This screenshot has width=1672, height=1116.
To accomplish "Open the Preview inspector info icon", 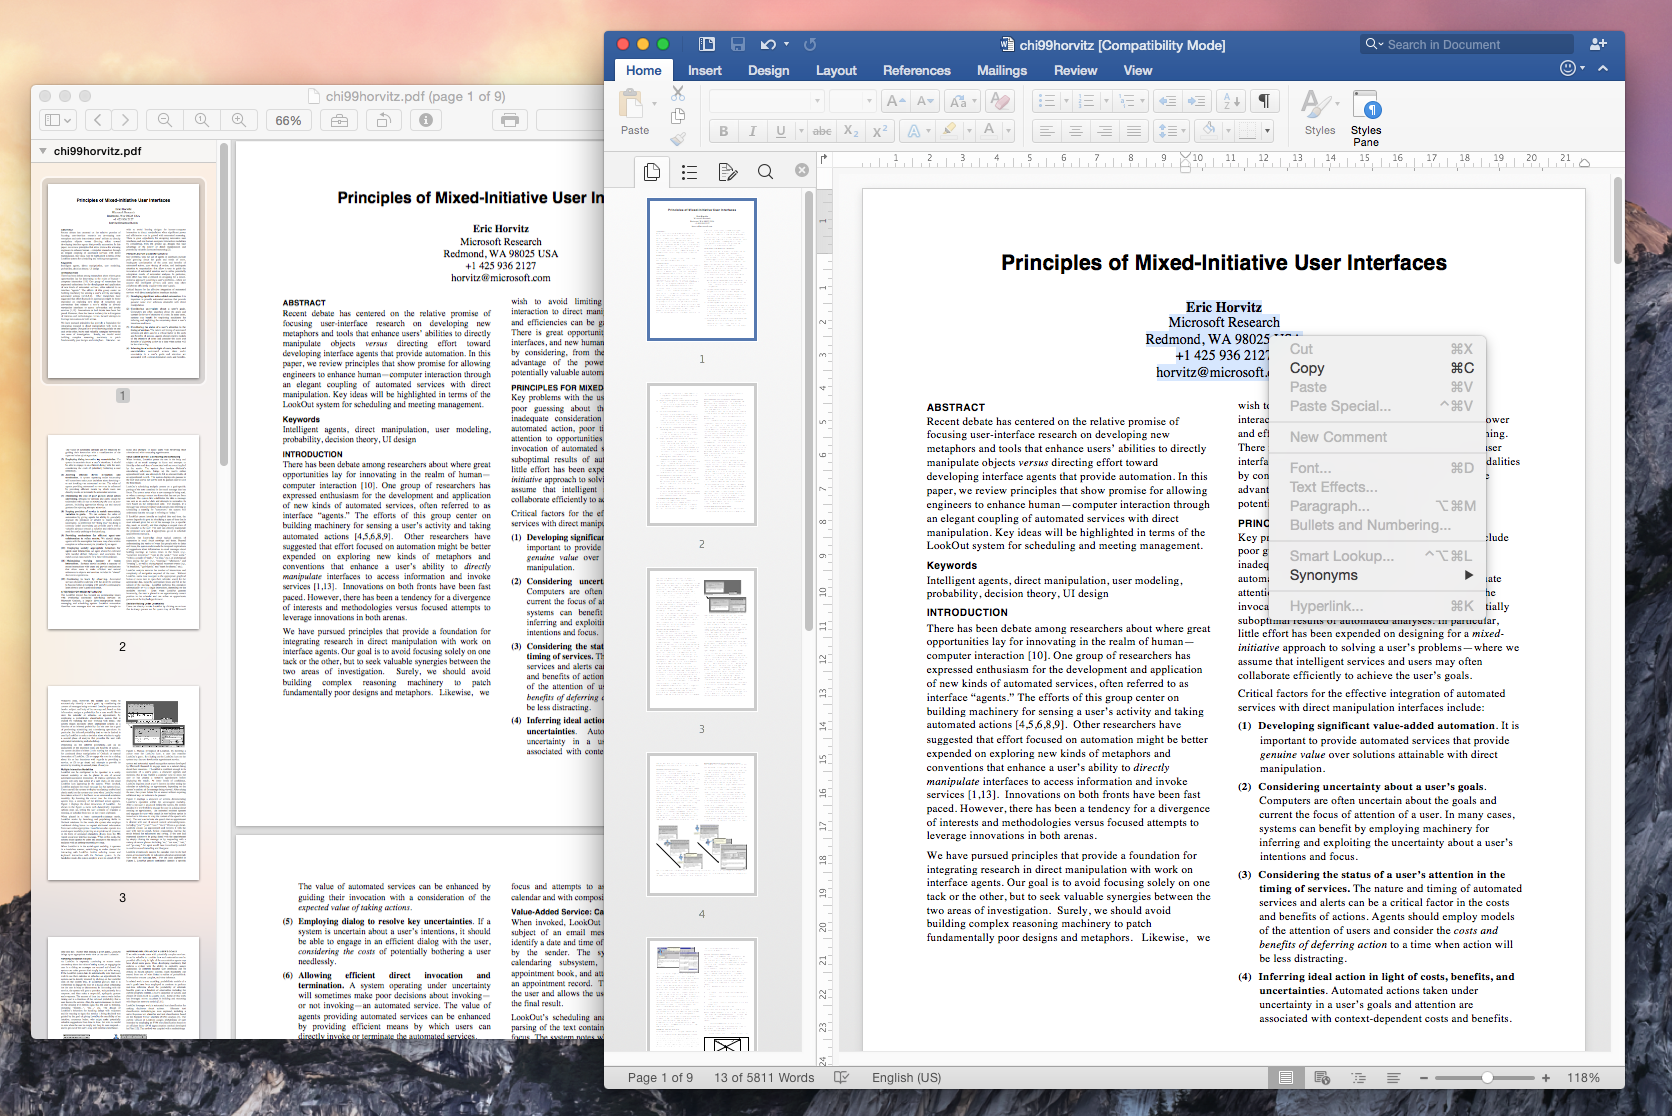I will pos(426,120).
